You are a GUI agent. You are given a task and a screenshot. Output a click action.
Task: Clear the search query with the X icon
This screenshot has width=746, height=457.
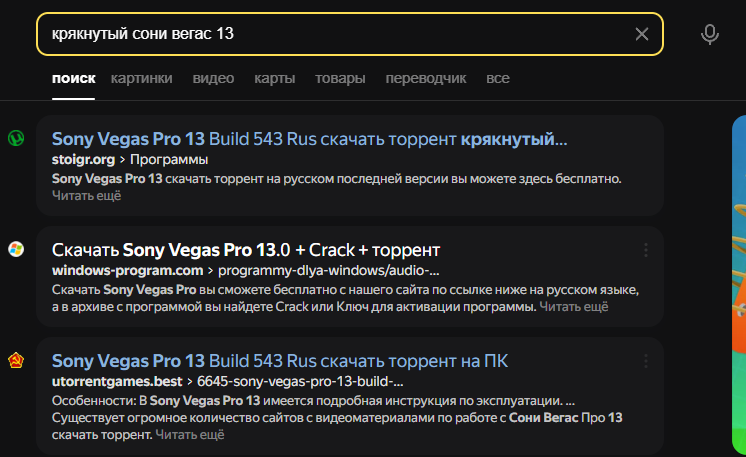tap(642, 35)
